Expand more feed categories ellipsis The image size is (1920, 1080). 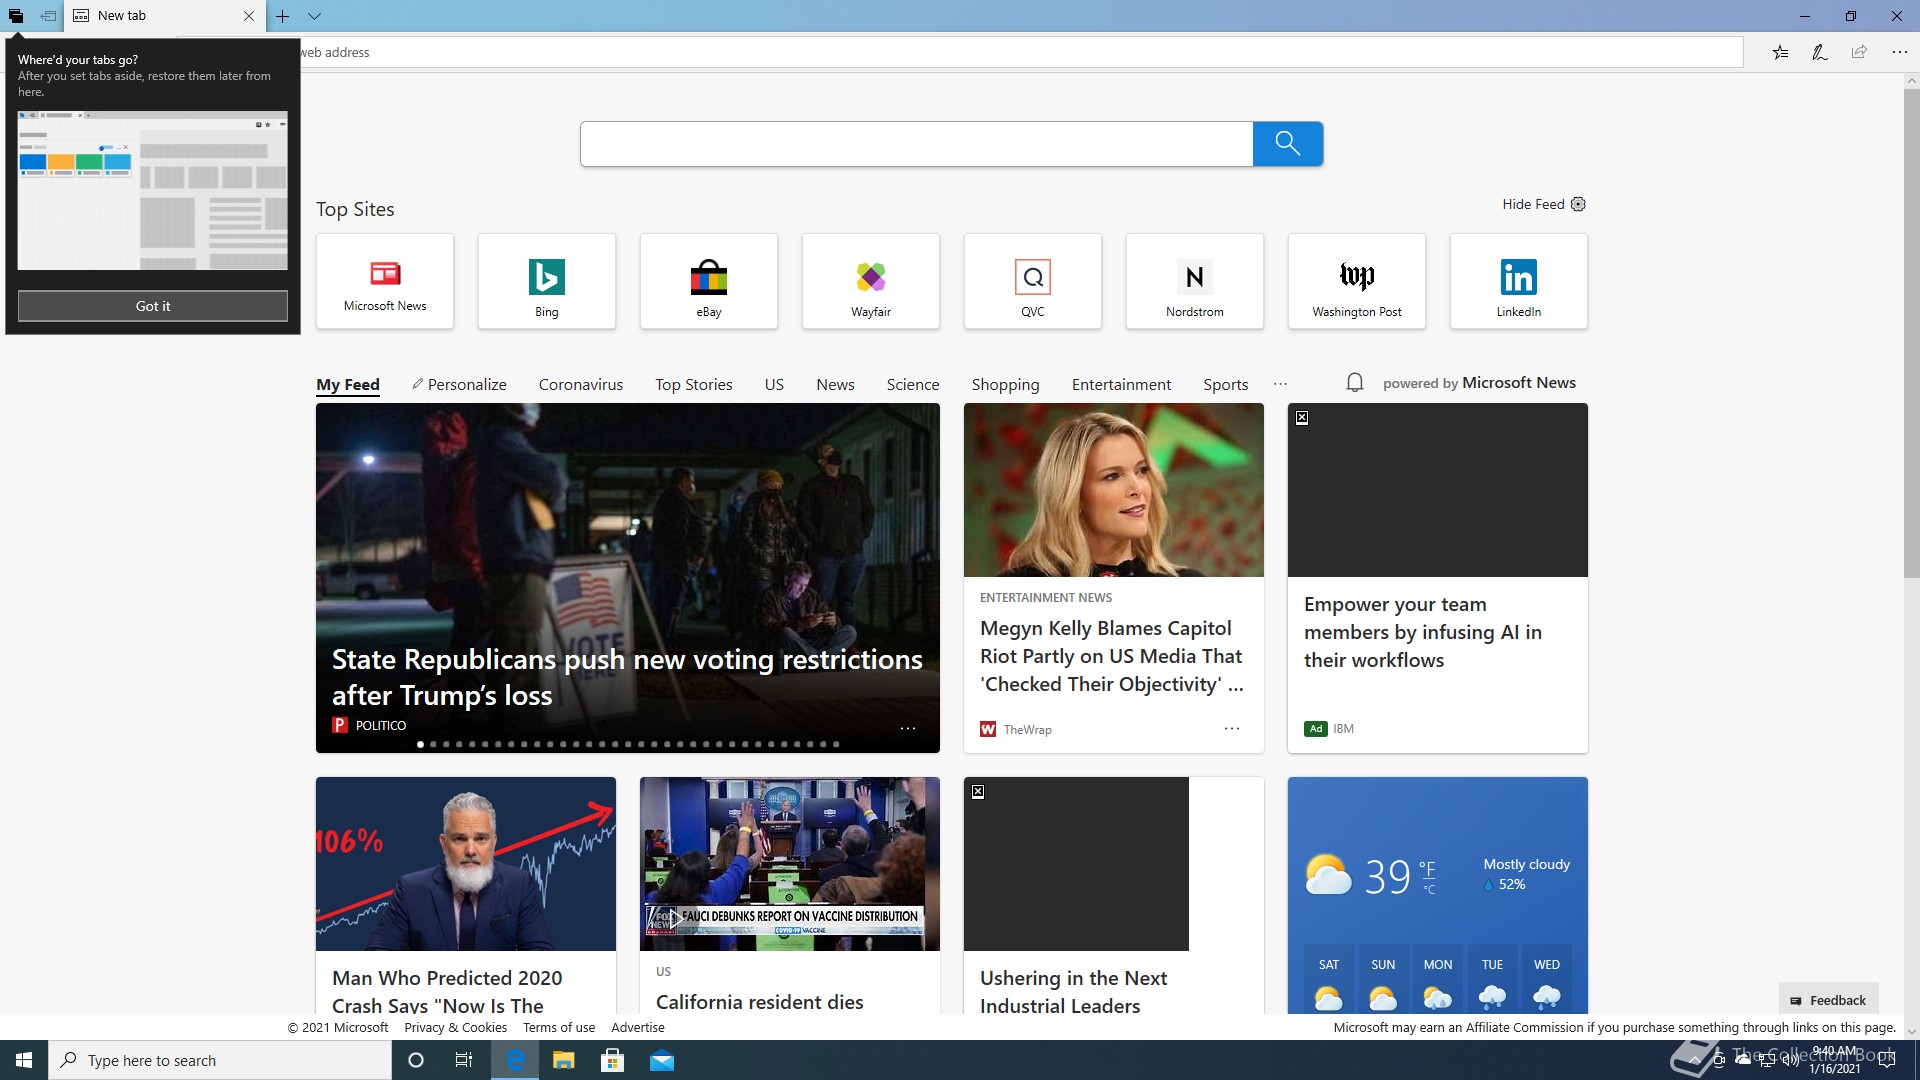click(1280, 384)
